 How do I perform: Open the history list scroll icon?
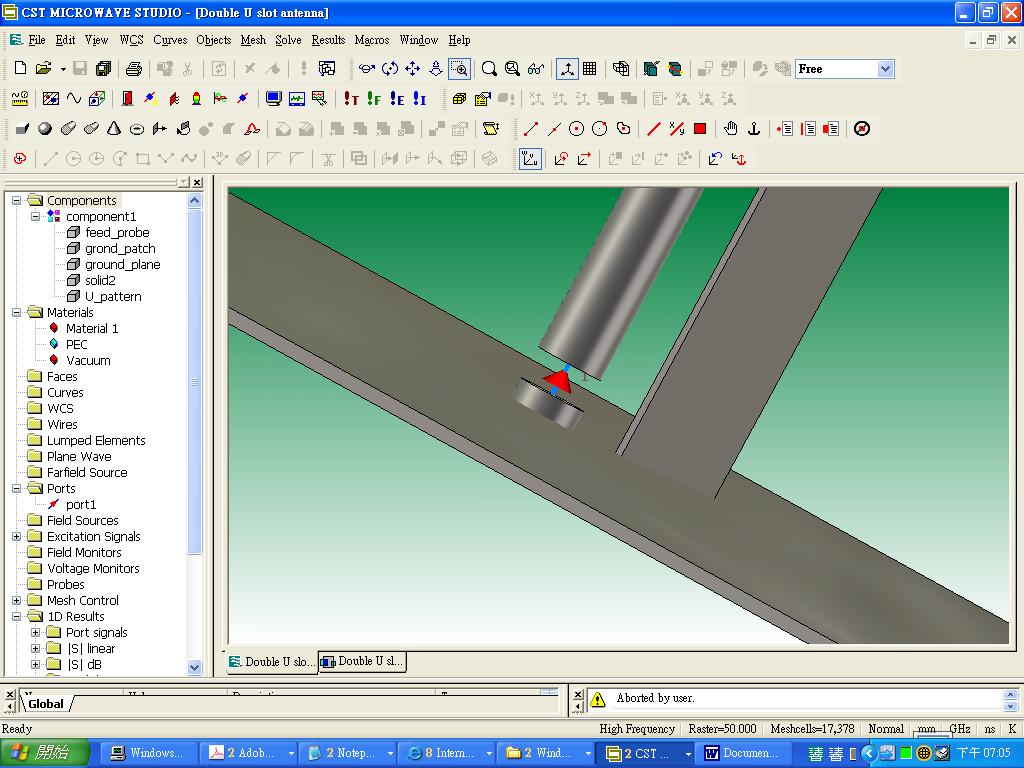491,129
